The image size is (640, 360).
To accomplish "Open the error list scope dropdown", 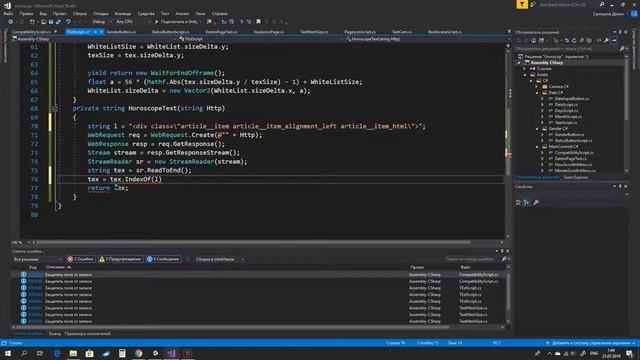I will click(37, 259).
